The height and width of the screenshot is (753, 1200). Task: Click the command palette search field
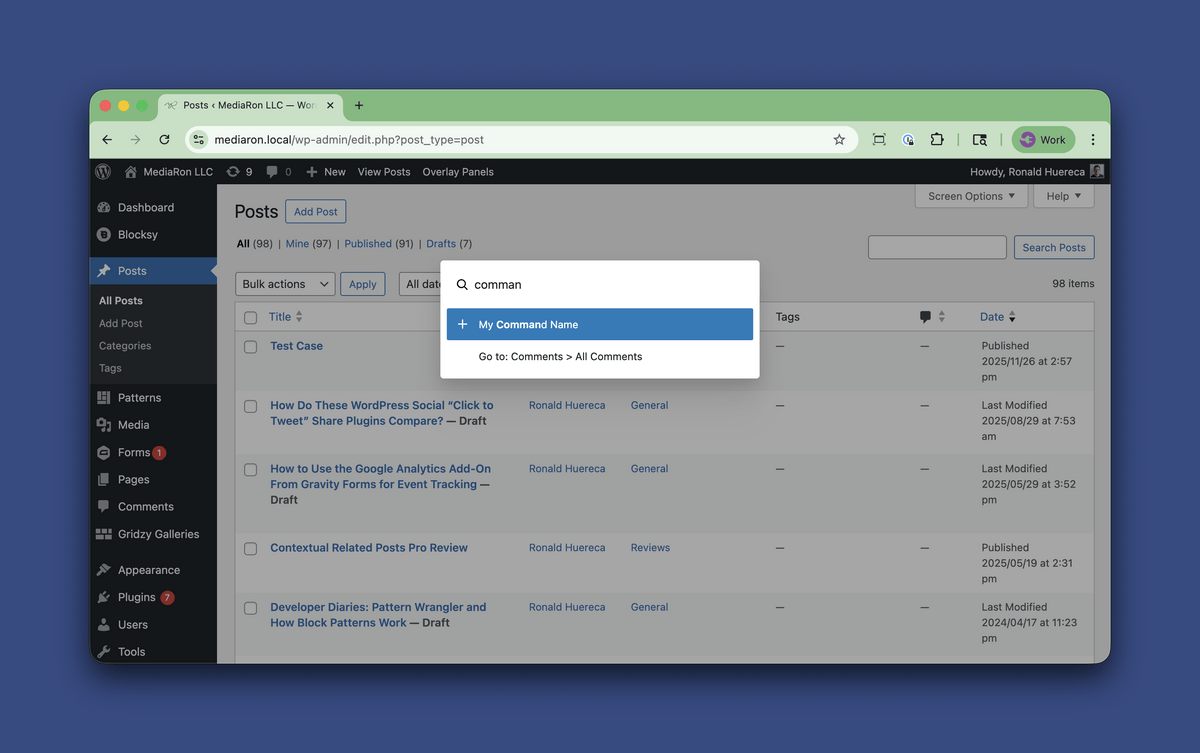coord(610,285)
